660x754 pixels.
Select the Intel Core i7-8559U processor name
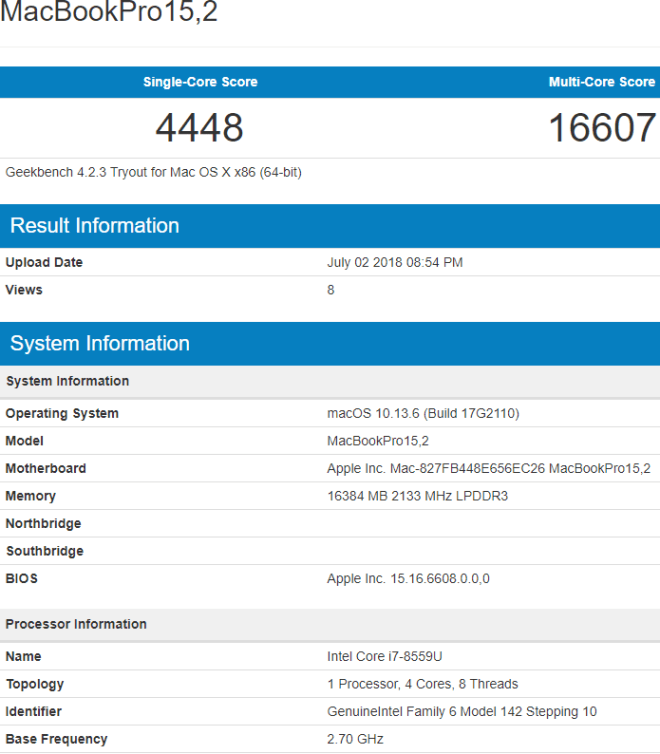pyautogui.click(x=384, y=657)
